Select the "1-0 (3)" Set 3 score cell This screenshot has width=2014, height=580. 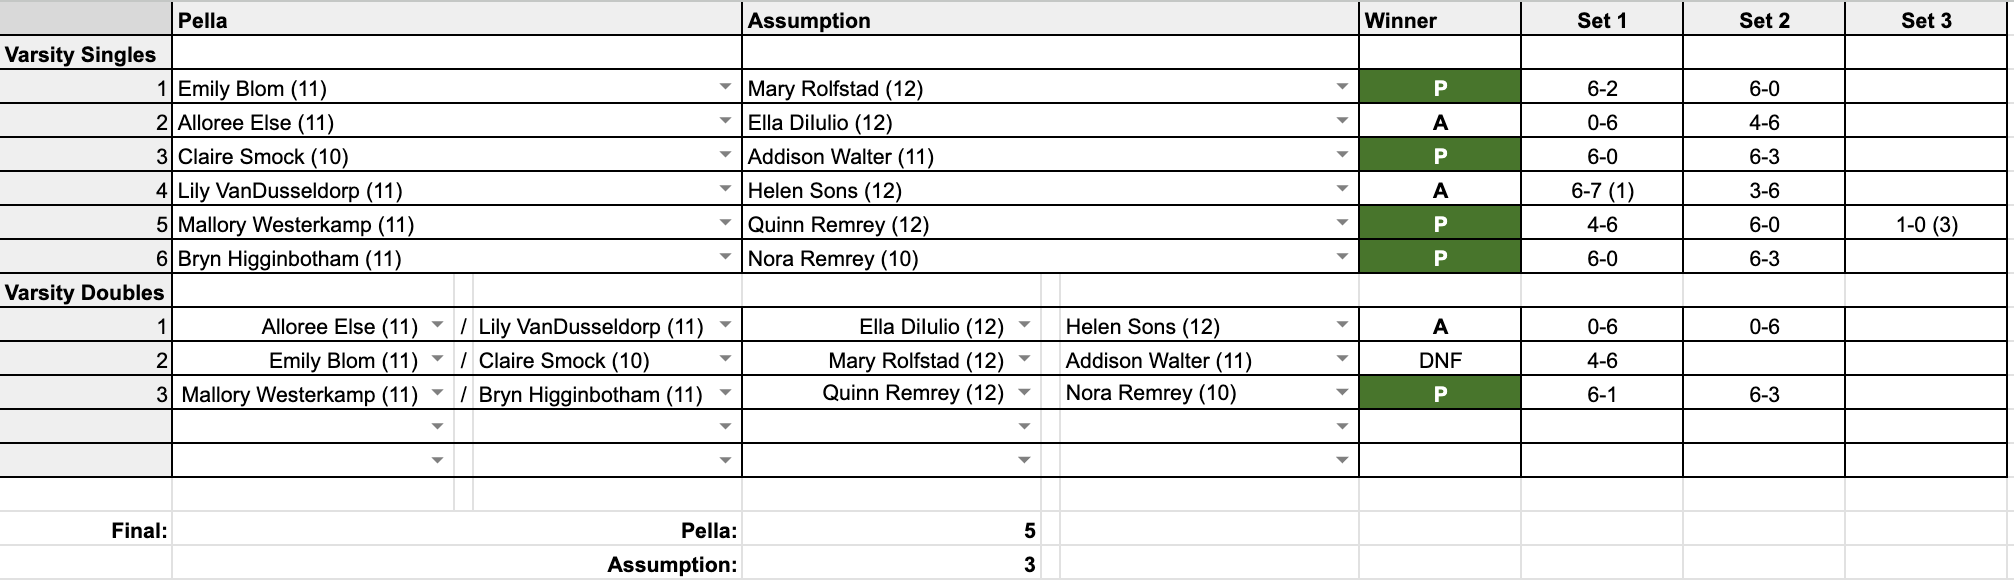point(1926,224)
